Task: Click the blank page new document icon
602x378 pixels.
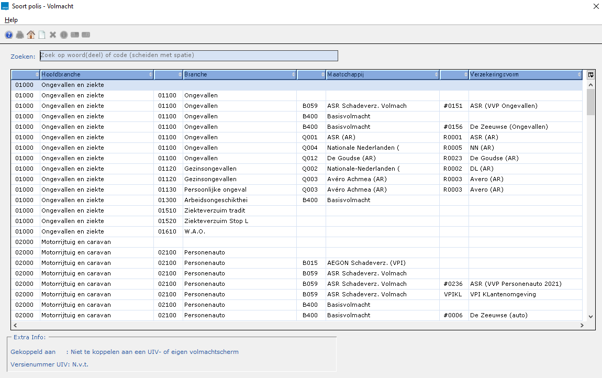Action: click(41, 35)
